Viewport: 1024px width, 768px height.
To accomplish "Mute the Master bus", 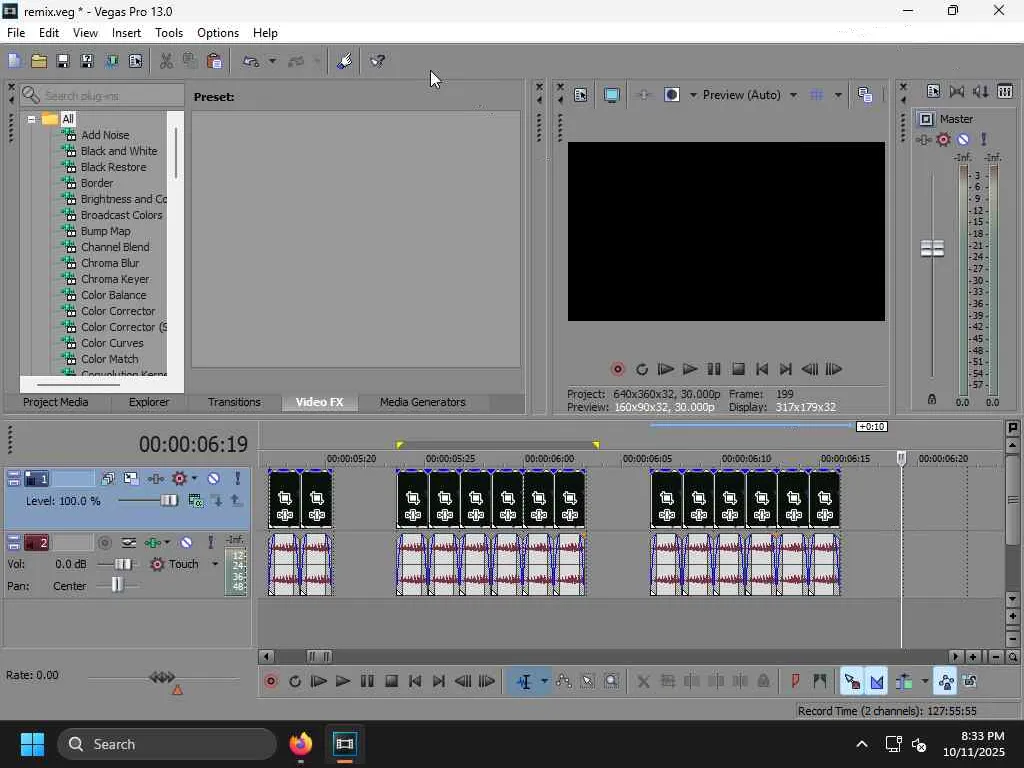I will click(963, 139).
